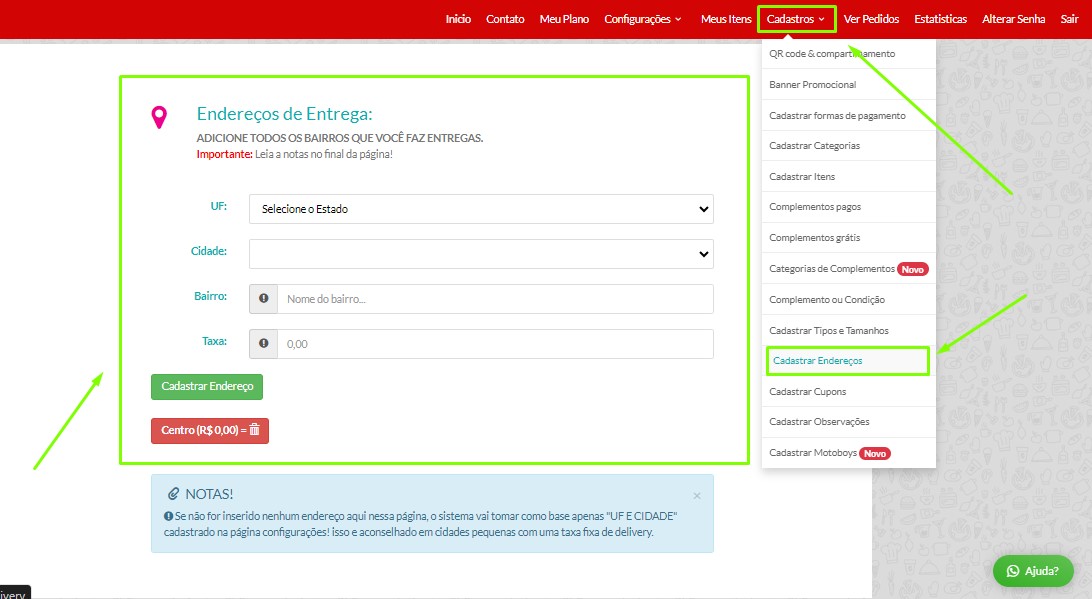
Task: Click the pink location pin icon
Action: 159,118
